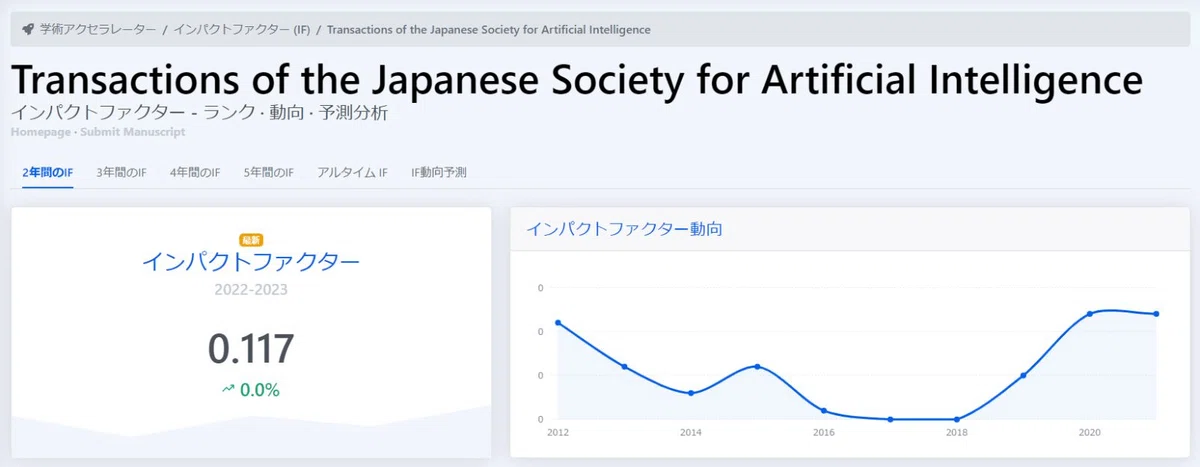This screenshot has height=467, width=1200.
Task: Click the 2014 data point on chart
Action: [691, 393]
